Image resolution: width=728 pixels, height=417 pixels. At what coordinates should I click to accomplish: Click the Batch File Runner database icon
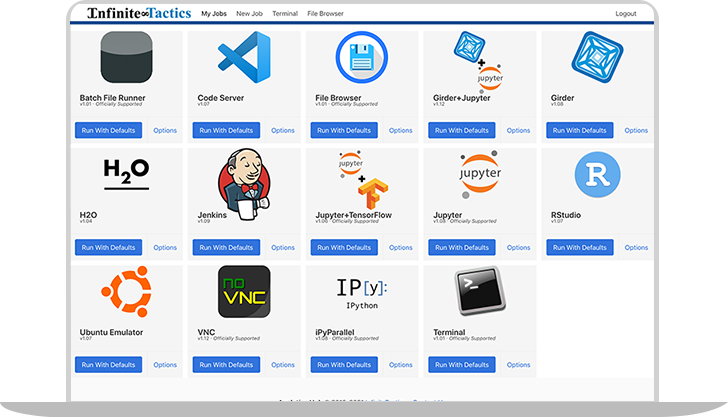[x=126, y=57]
